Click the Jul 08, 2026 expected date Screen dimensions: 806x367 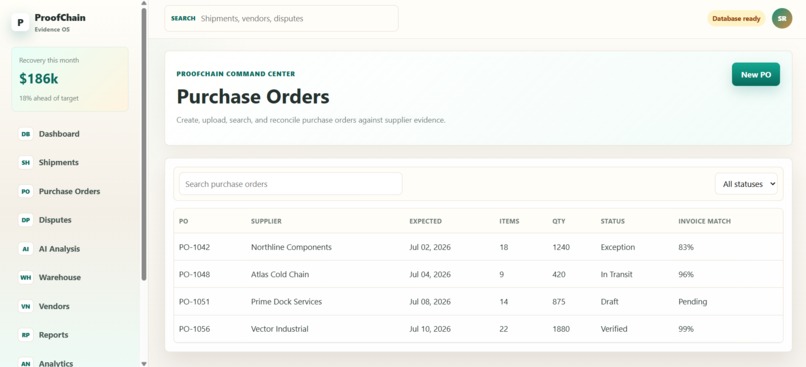[x=430, y=302]
